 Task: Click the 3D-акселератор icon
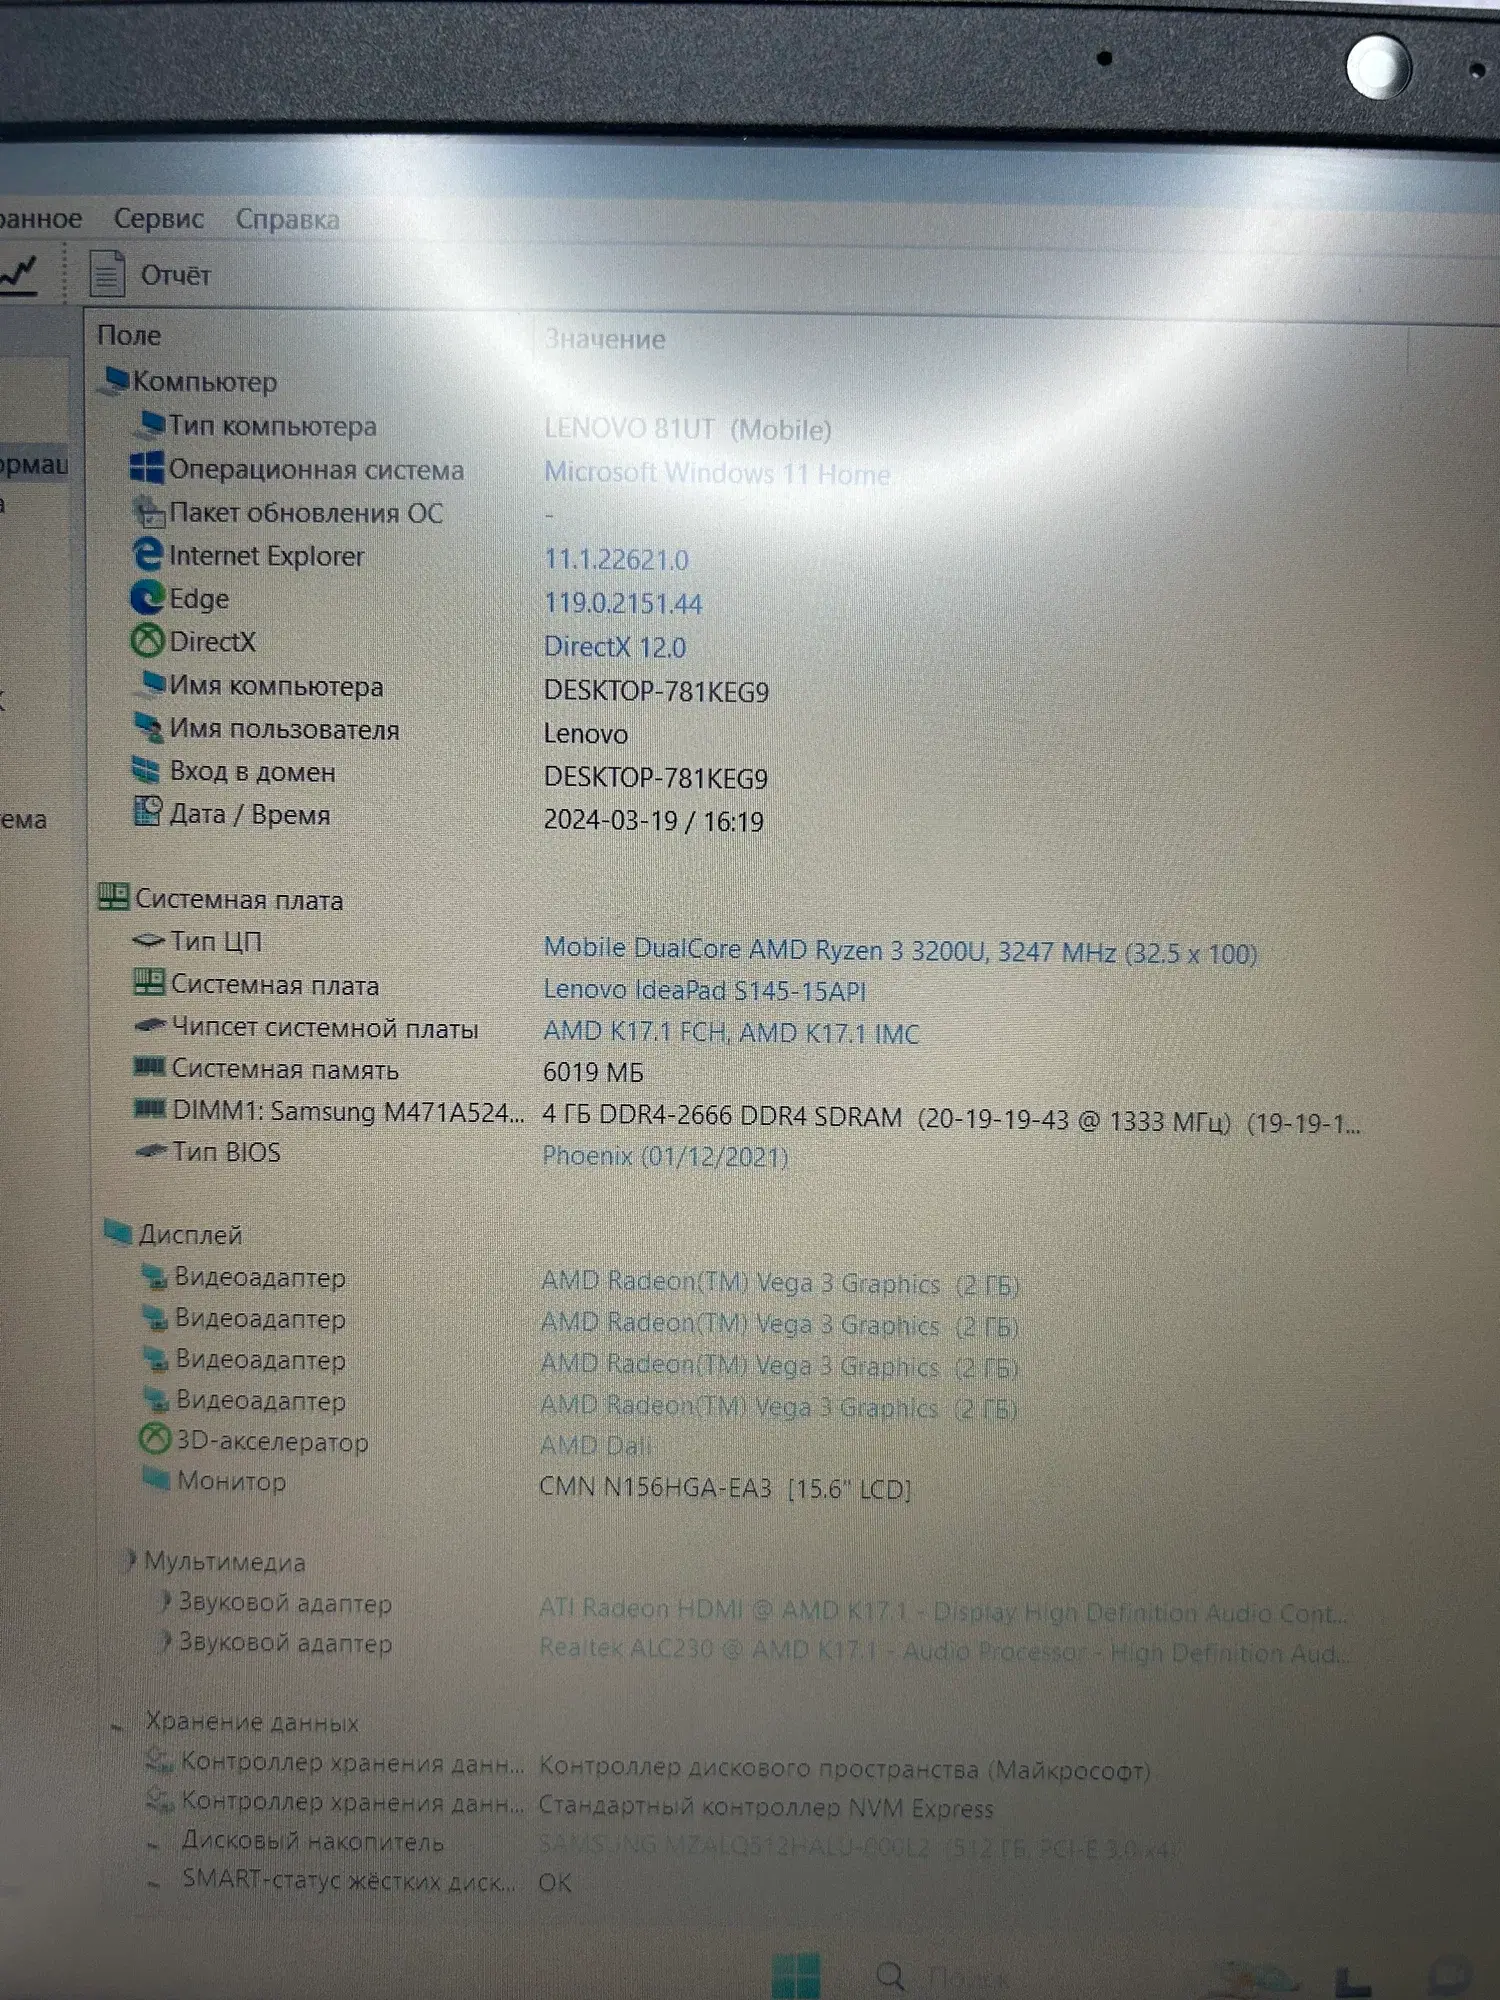coord(154,1439)
